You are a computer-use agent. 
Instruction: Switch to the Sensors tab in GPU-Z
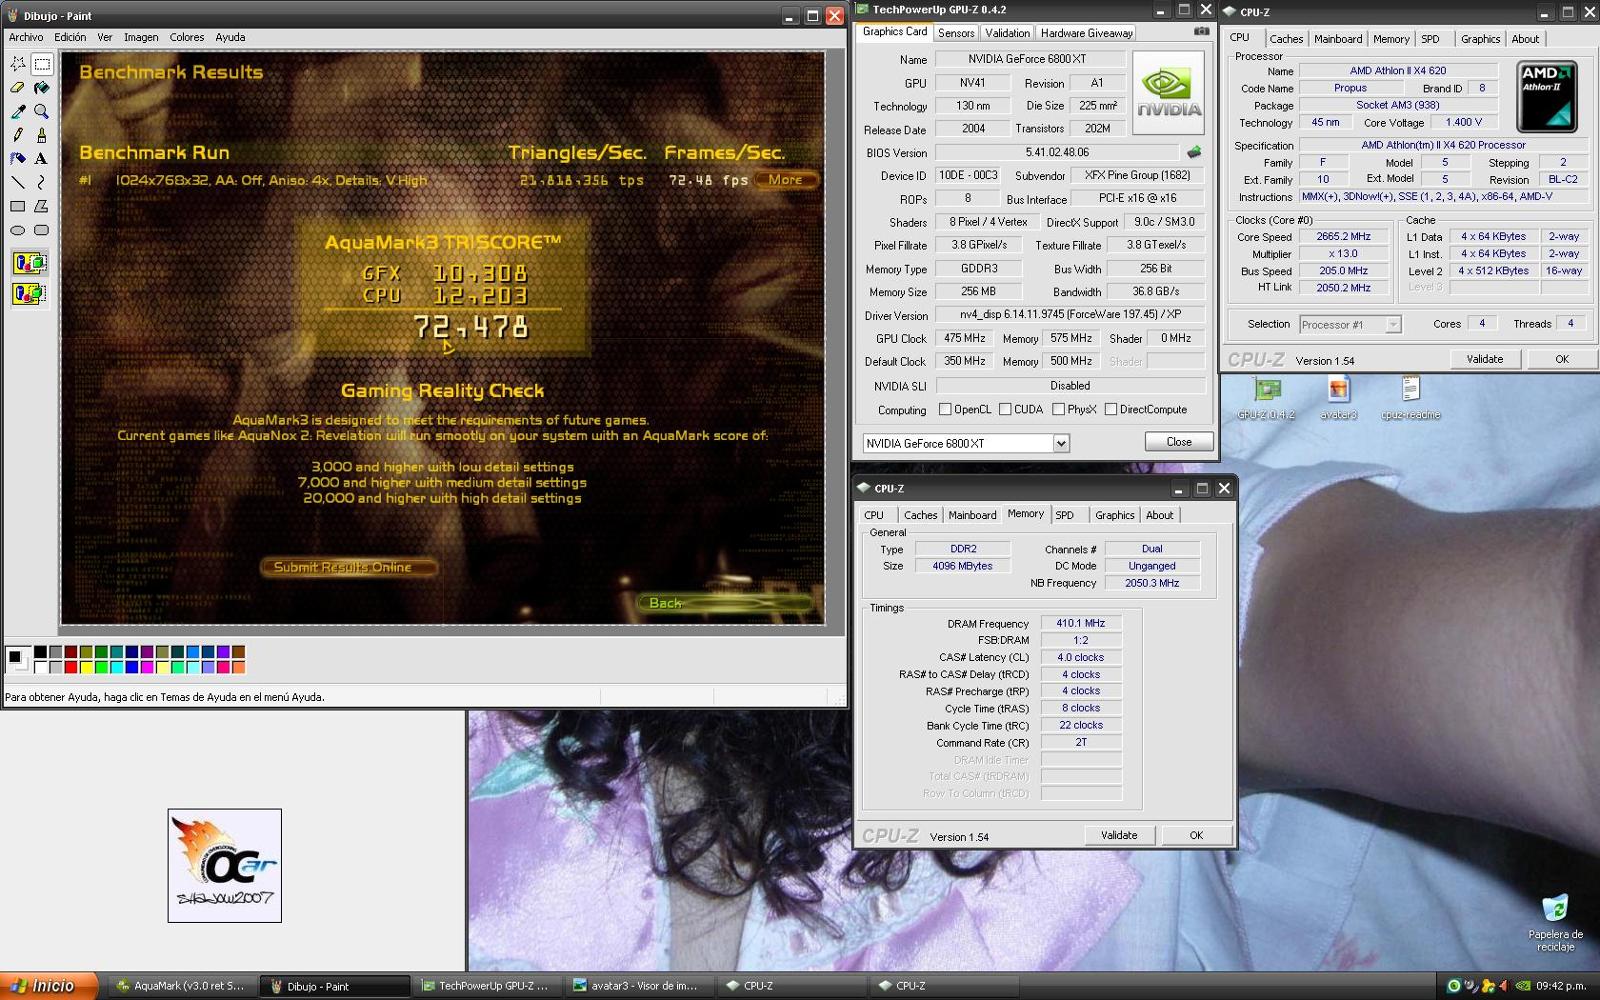[956, 33]
